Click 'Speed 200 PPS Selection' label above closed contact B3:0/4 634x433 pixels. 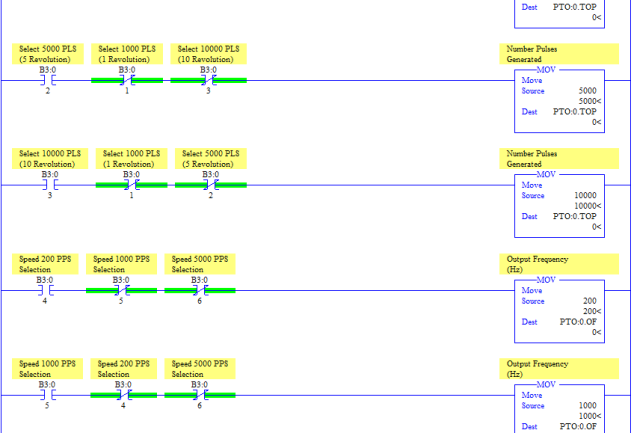click(x=123, y=369)
